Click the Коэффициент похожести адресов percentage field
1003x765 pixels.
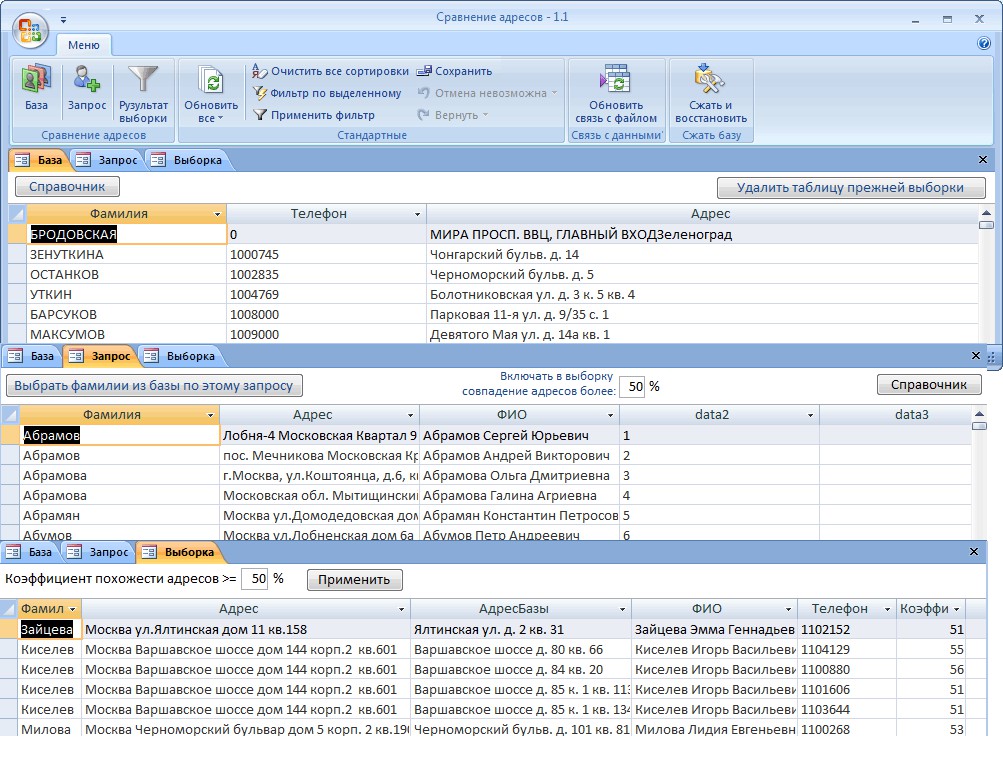click(x=255, y=579)
